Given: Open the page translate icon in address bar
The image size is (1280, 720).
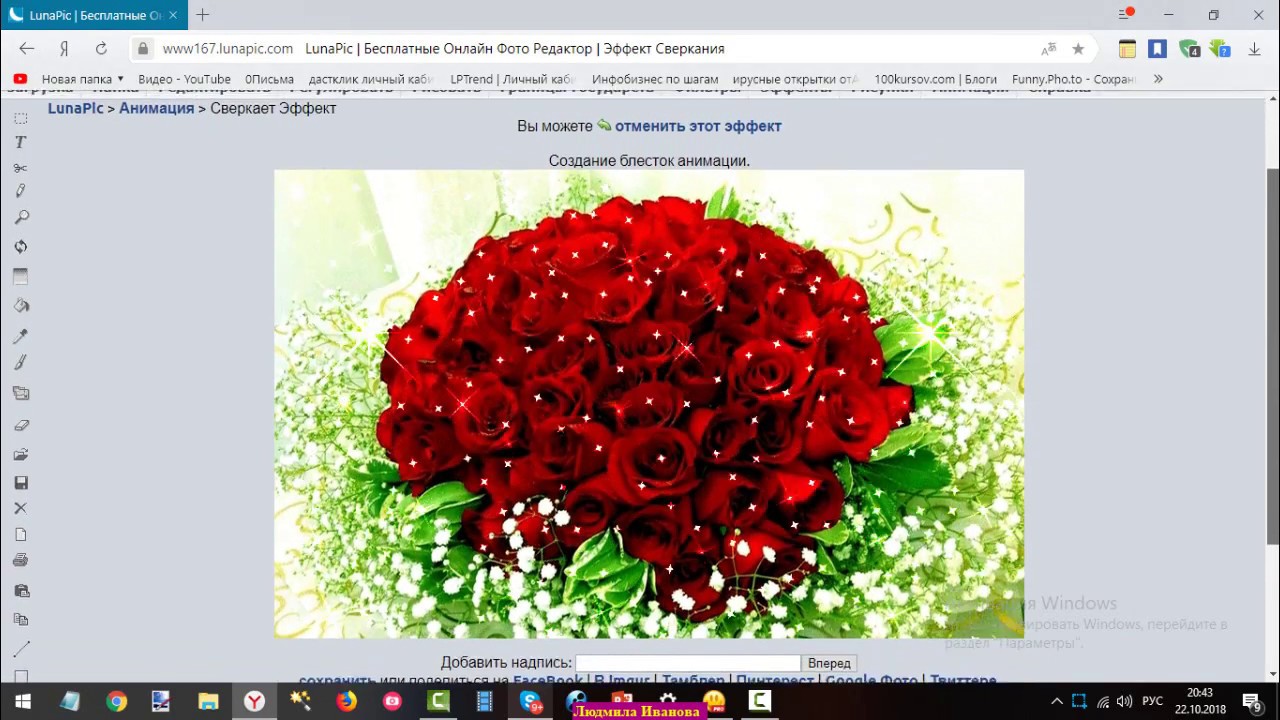Looking at the screenshot, I should 1048,49.
